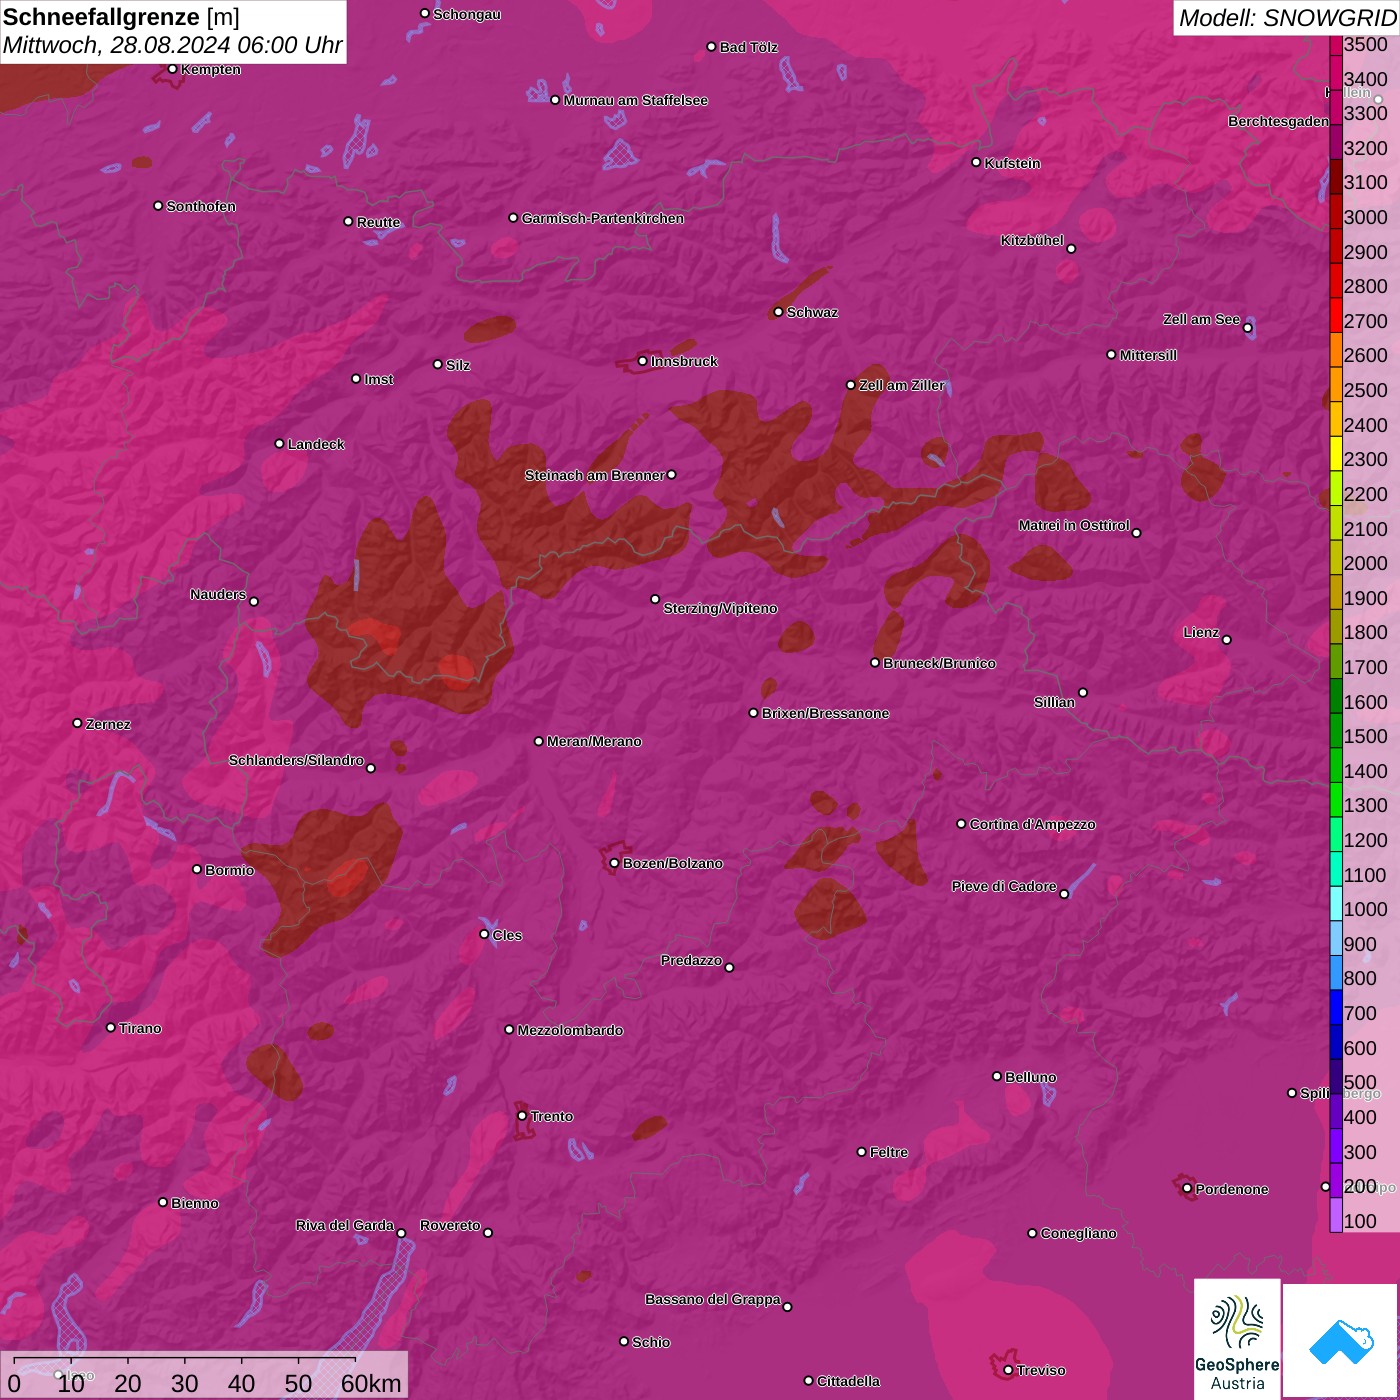This screenshot has width=1400, height=1400.
Task: Click the Trento city marker dot
Action: [x=522, y=1116]
